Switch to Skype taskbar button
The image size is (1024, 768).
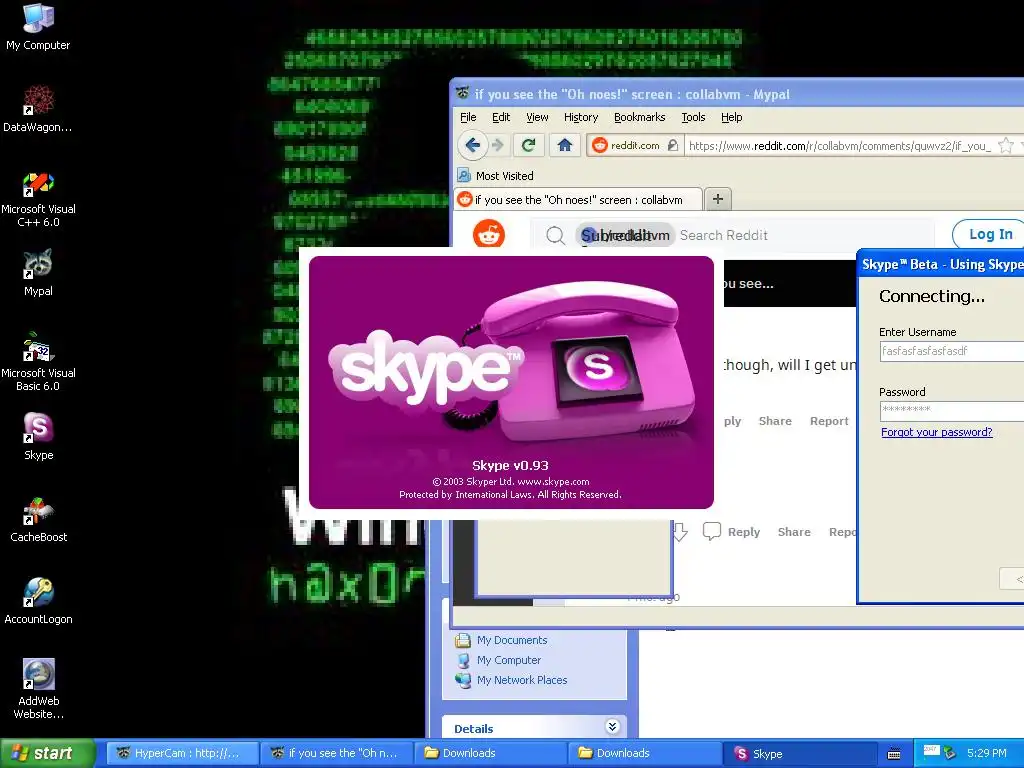[799, 753]
